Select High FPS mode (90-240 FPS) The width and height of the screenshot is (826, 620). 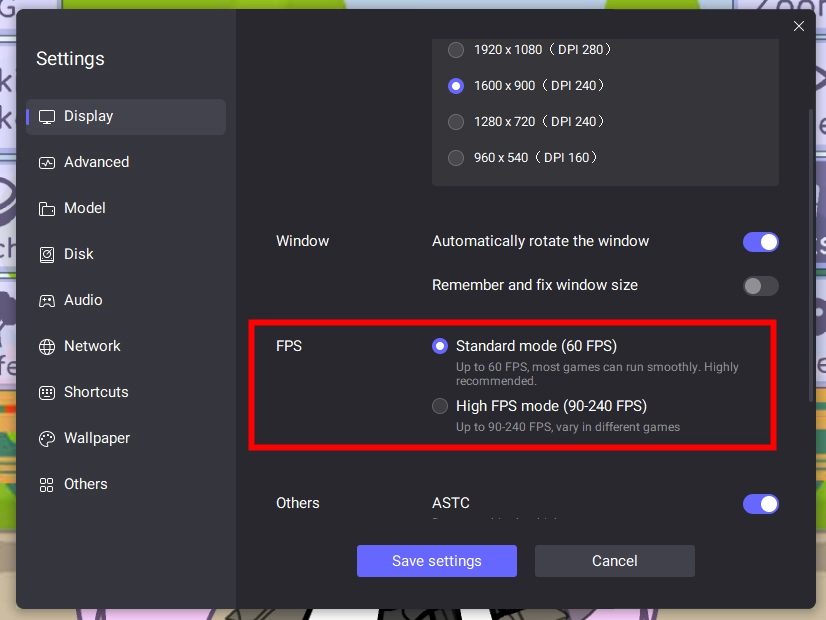point(440,406)
